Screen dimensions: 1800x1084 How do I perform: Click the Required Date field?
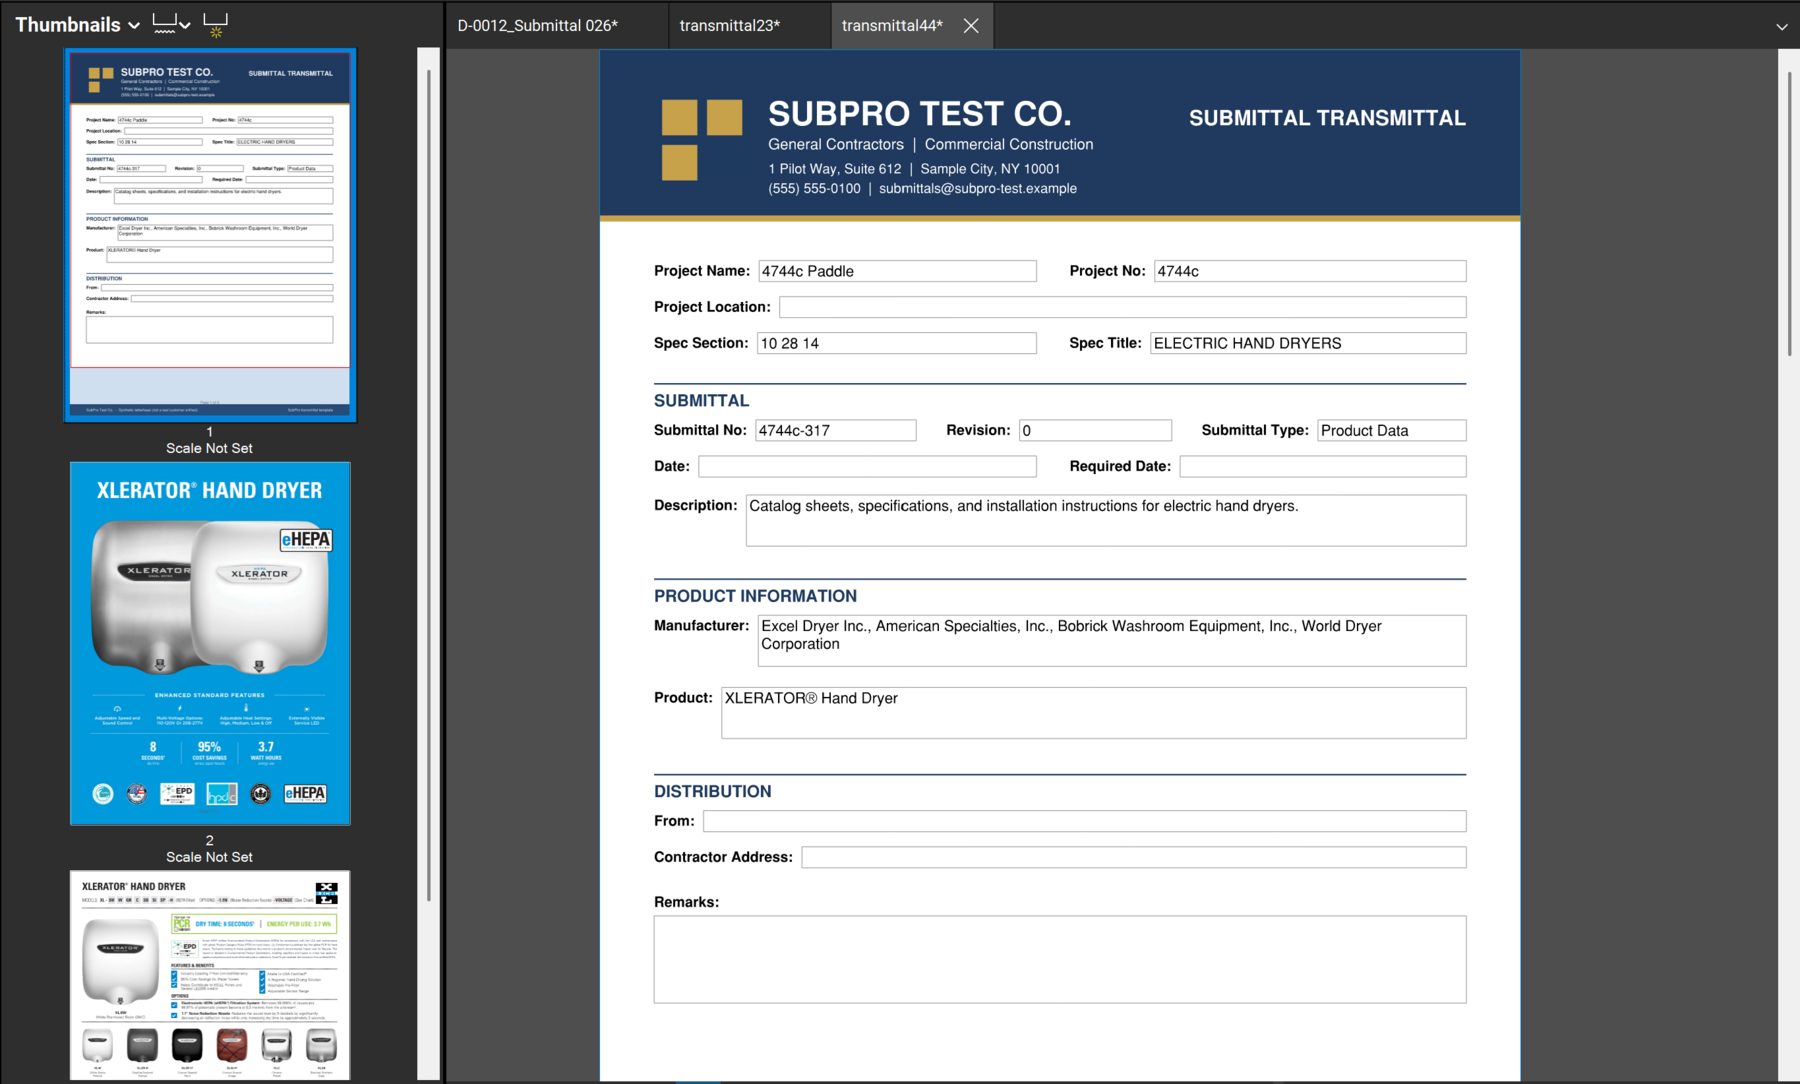coord(1323,466)
